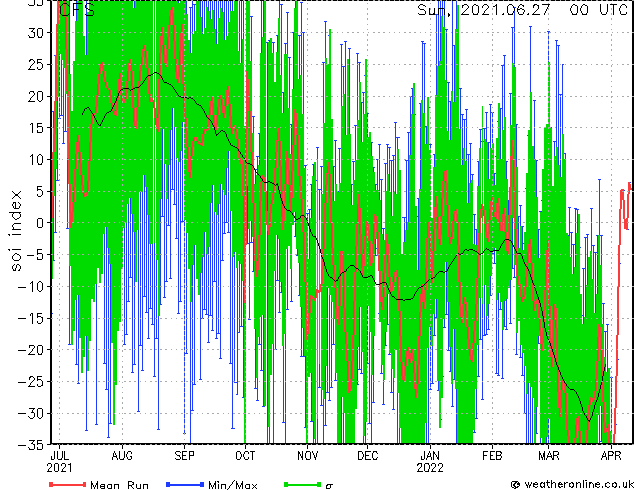Image resolution: width=634 pixels, height=490 pixels.
Task: Click the 'Mean Run' legend text
Action: click(120, 485)
